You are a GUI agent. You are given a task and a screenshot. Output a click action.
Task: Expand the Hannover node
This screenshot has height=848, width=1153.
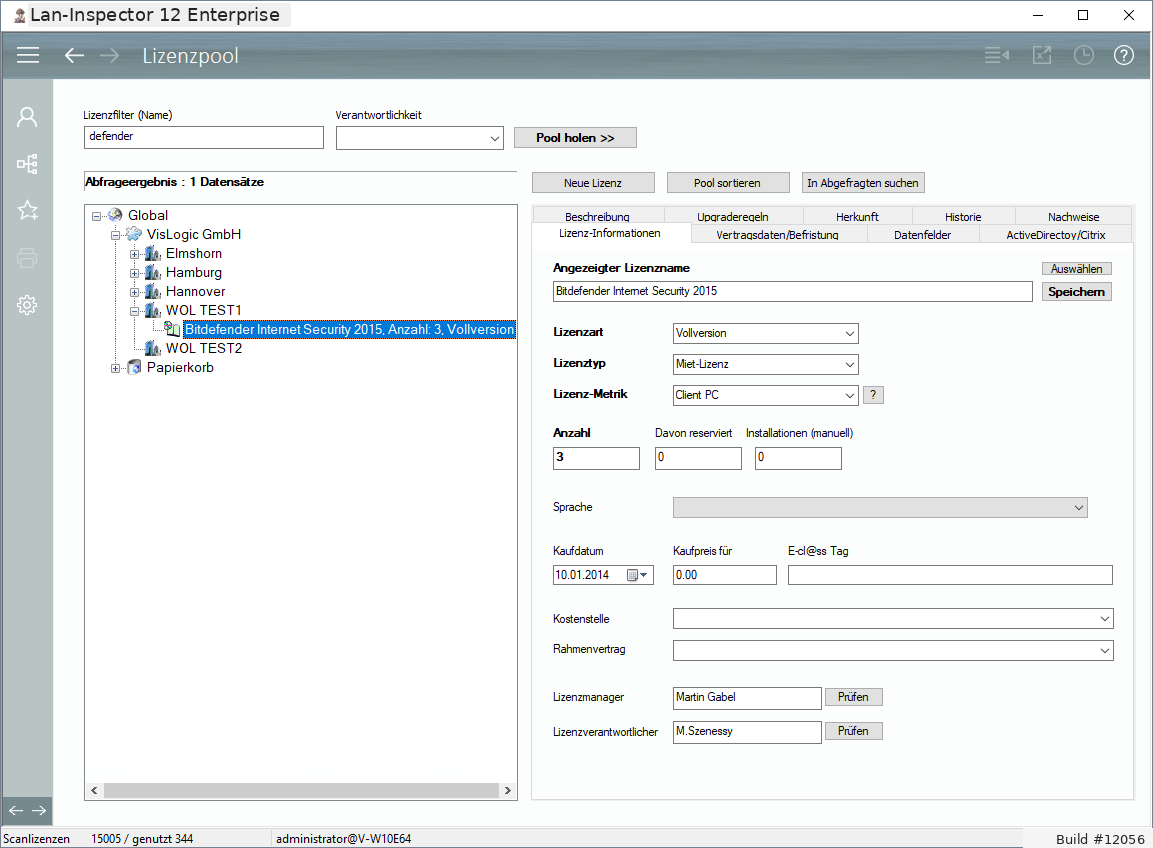(x=135, y=293)
